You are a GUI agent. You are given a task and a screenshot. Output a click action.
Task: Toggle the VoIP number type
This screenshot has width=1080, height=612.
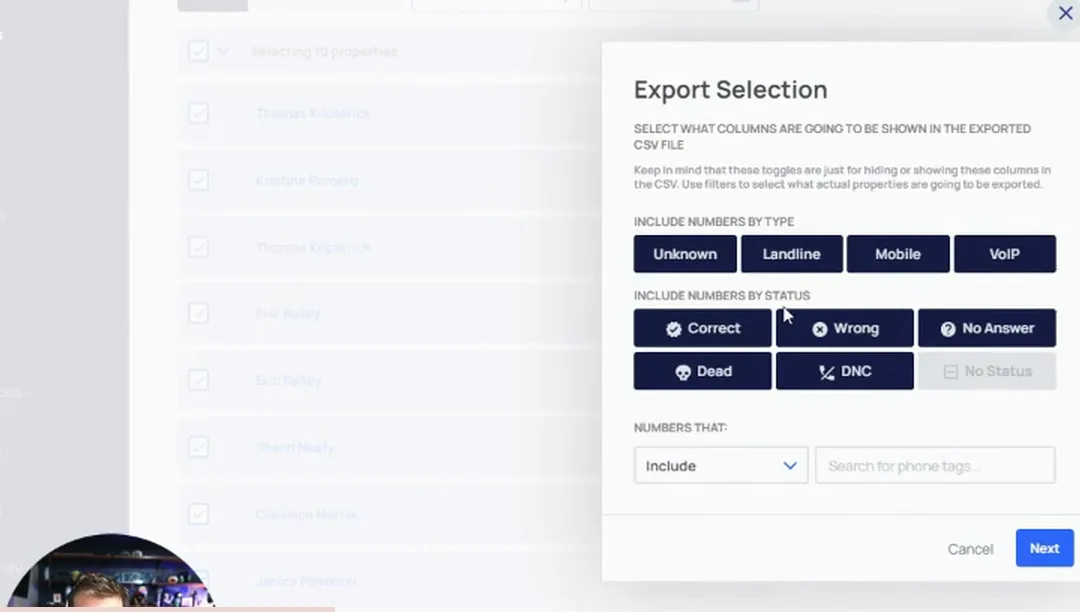(x=1004, y=254)
